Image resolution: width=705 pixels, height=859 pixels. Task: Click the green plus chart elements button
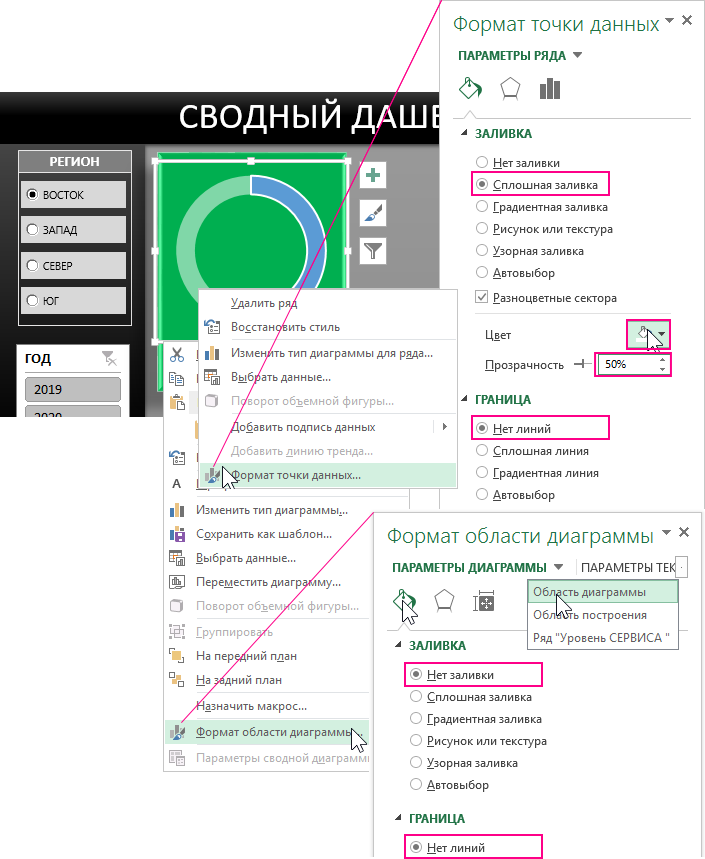[x=373, y=175]
